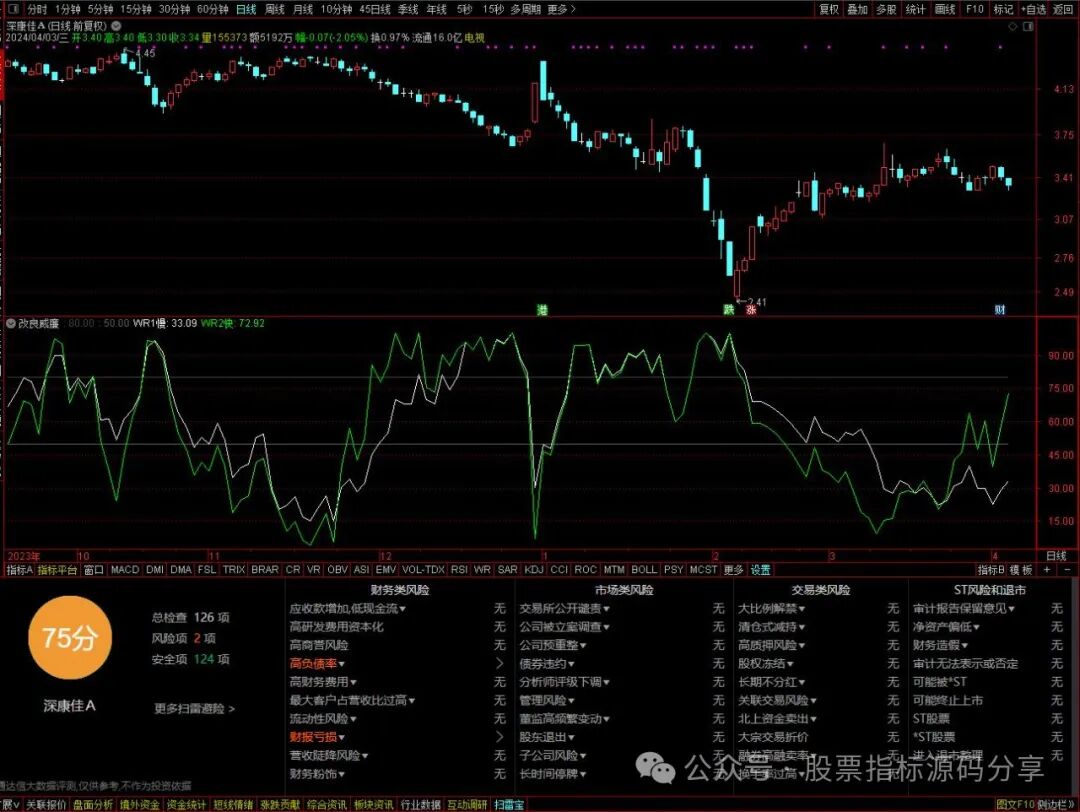Screen dimensions: 1080x812
Task: Click the 模板 template button
Action: pos(1021,570)
